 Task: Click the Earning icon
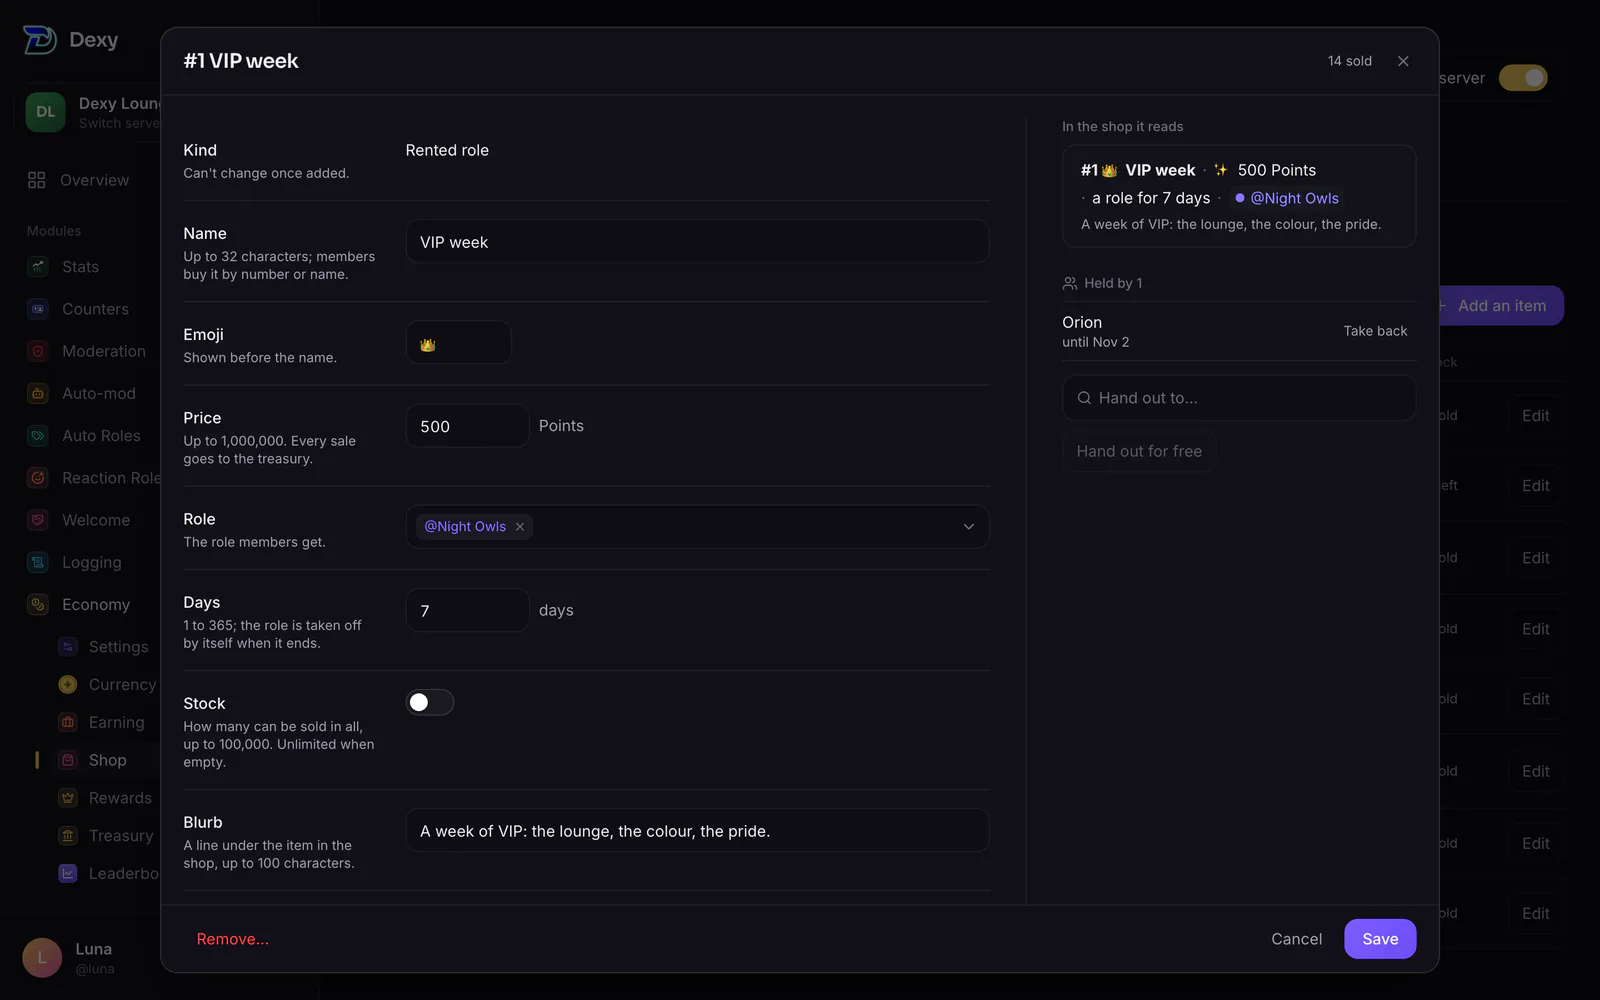point(68,722)
